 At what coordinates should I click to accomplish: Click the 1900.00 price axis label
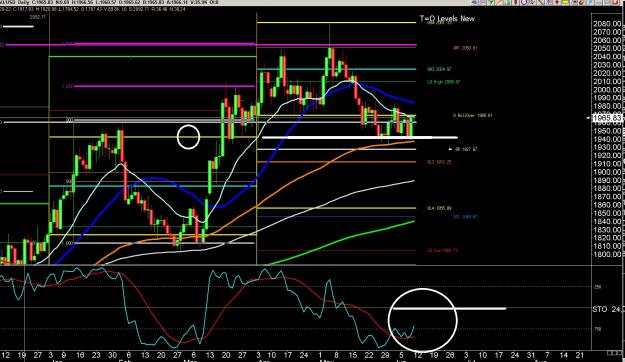pos(607,172)
